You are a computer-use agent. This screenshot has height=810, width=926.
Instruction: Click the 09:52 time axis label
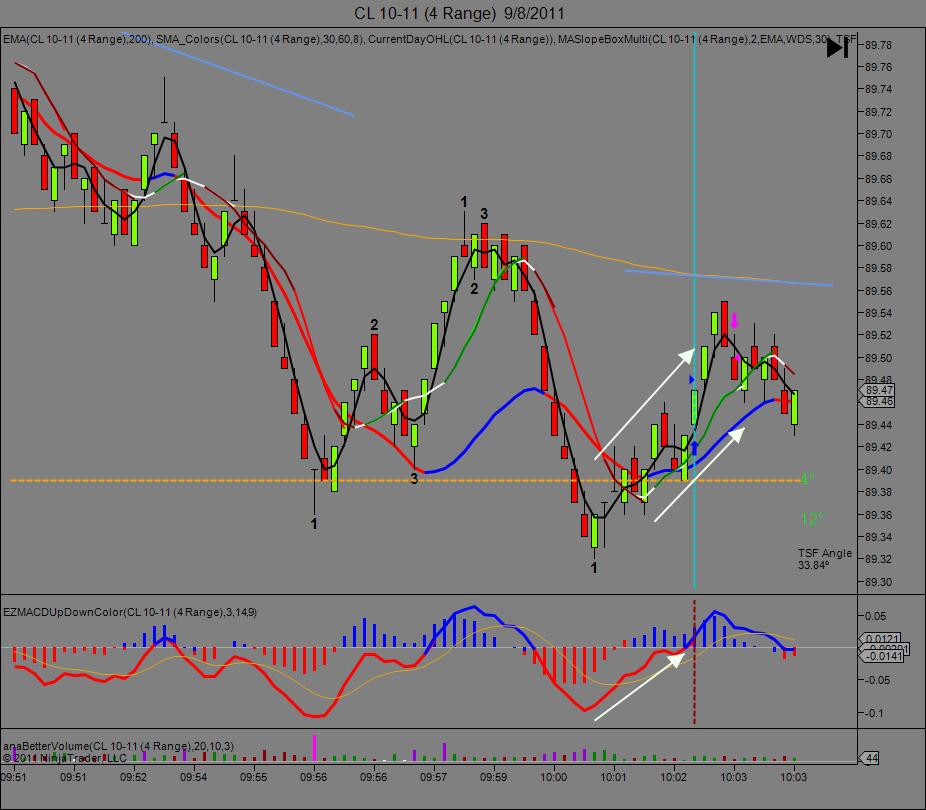(x=133, y=777)
